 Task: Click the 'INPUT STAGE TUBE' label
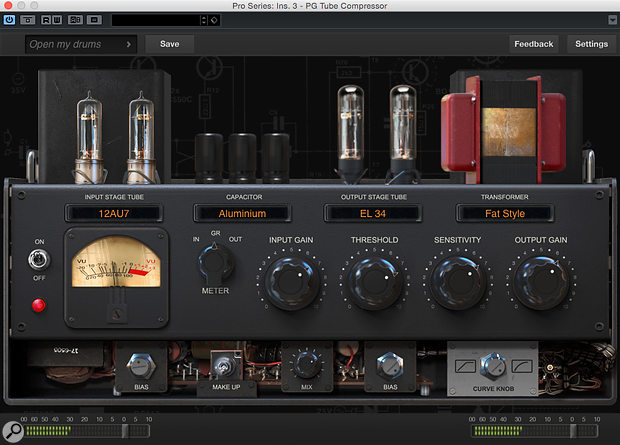114,197
